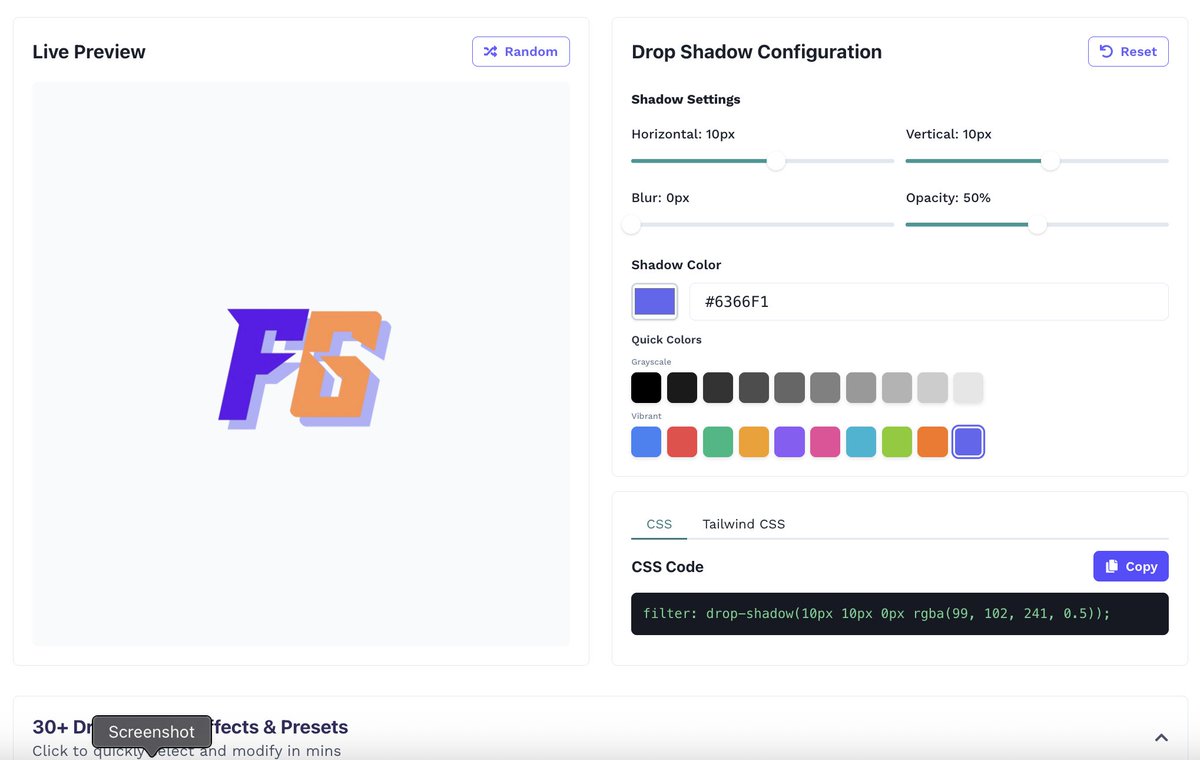Reset the drop shadow configuration
Screen dimensions: 1200x760
(x=1128, y=52)
